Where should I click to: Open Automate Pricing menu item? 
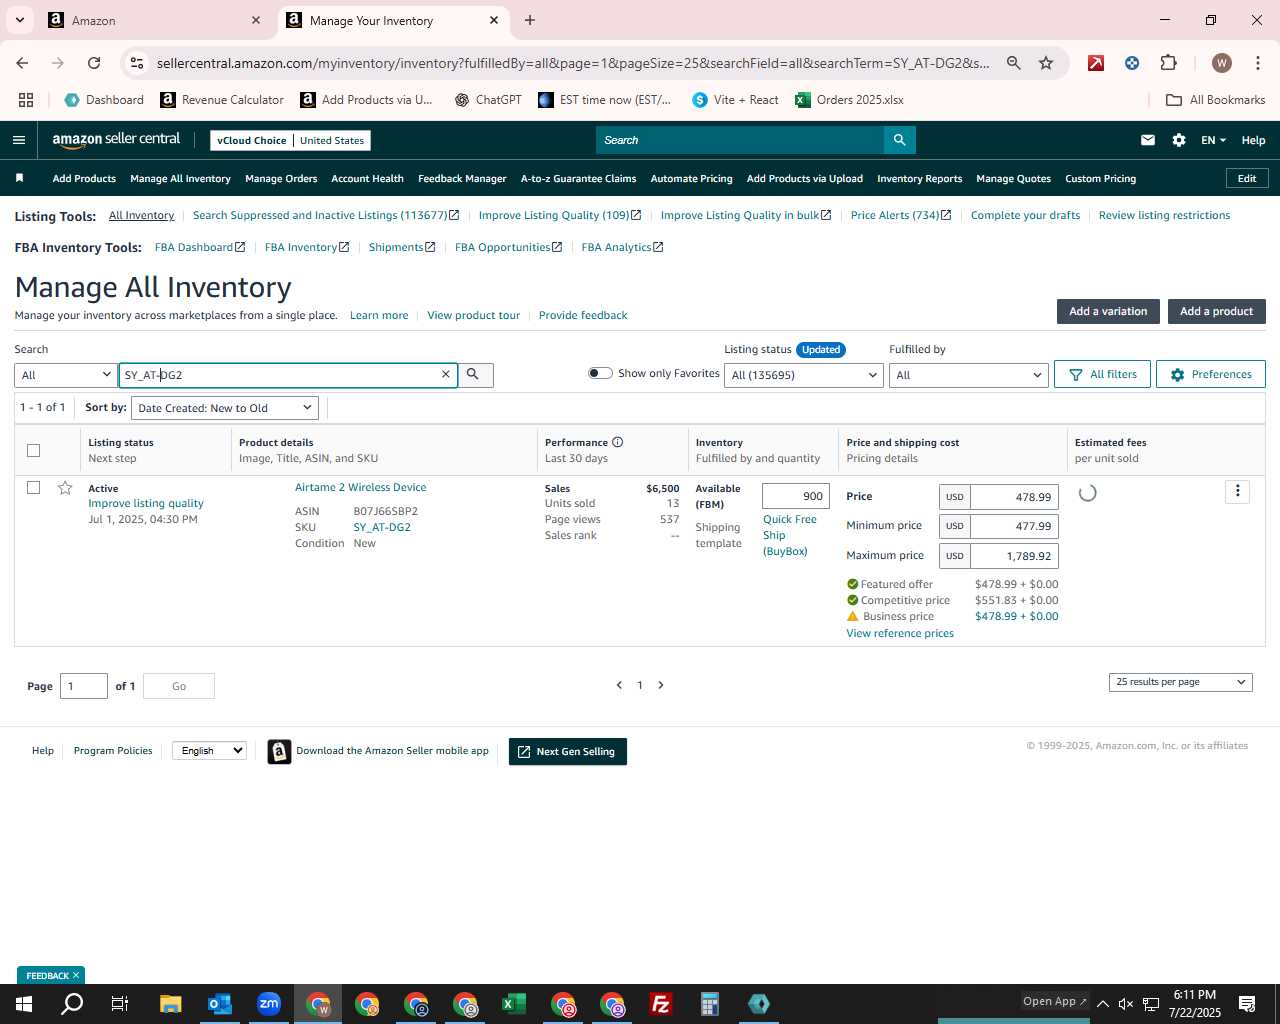tap(691, 178)
